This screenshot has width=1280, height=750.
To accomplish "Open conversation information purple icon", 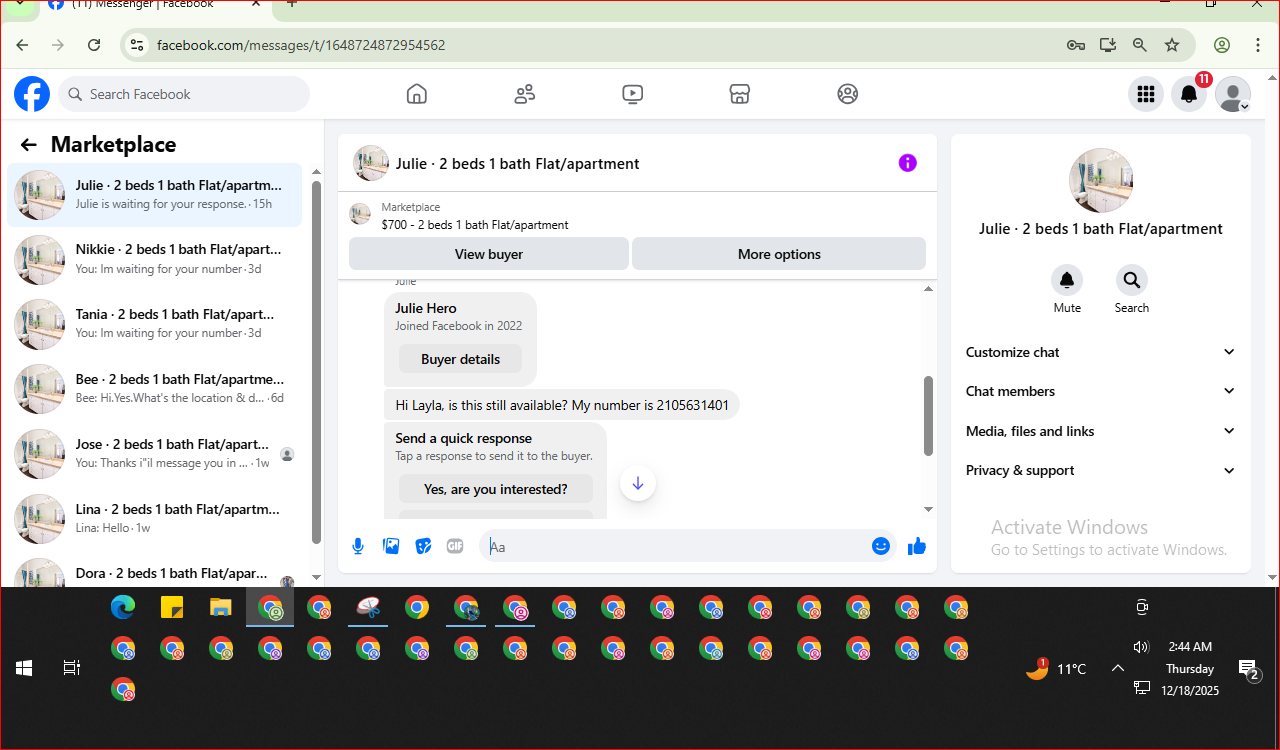I will (x=907, y=163).
